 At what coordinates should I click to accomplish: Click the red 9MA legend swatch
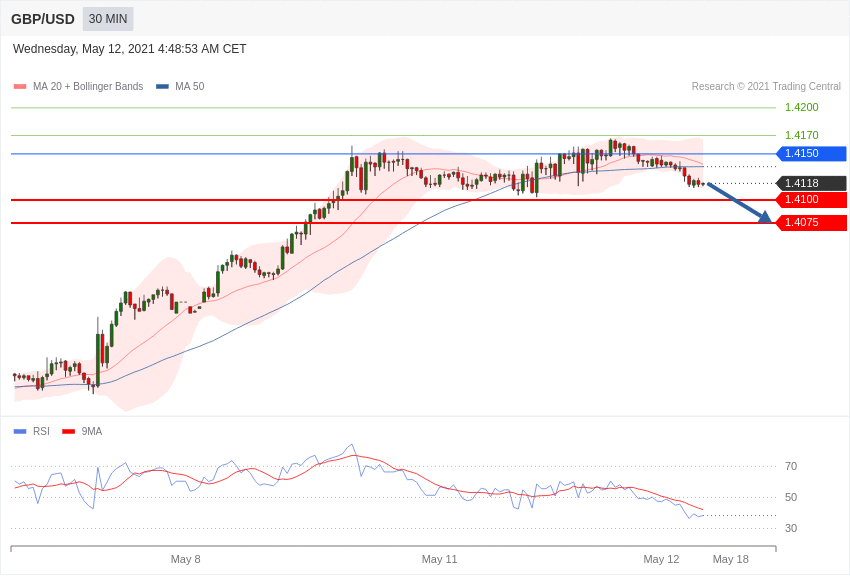coord(68,432)
